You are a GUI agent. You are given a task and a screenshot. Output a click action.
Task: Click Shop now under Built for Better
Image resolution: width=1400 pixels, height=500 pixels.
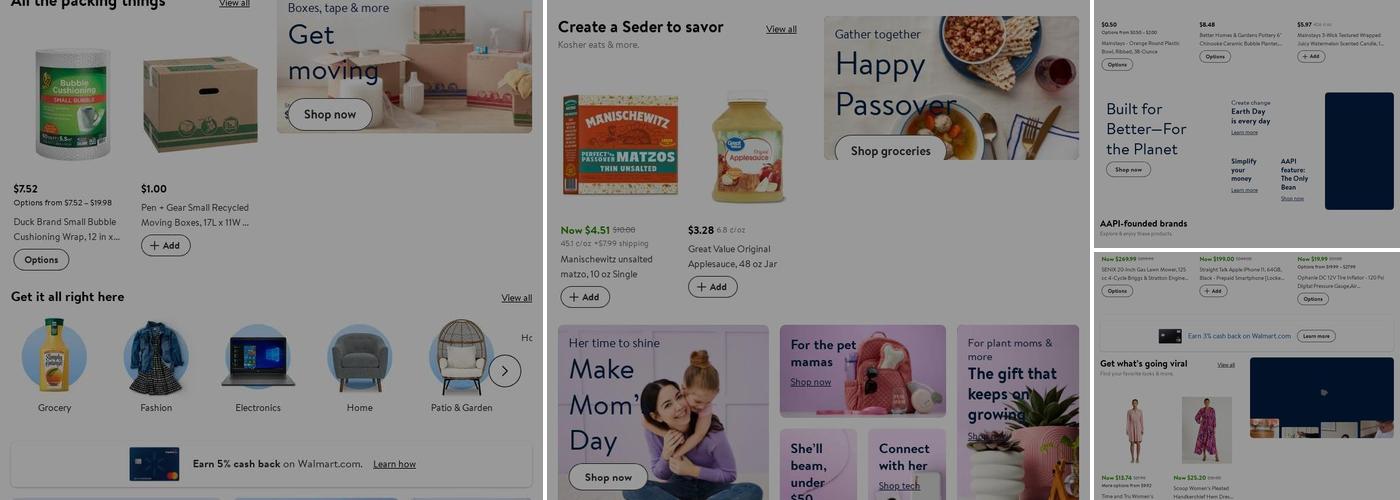point(1128,170)
